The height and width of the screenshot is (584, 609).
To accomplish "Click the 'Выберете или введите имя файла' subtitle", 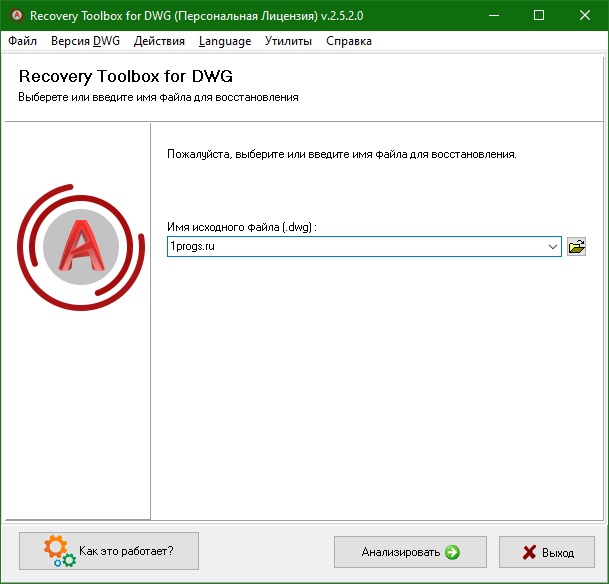I will 158,97.
